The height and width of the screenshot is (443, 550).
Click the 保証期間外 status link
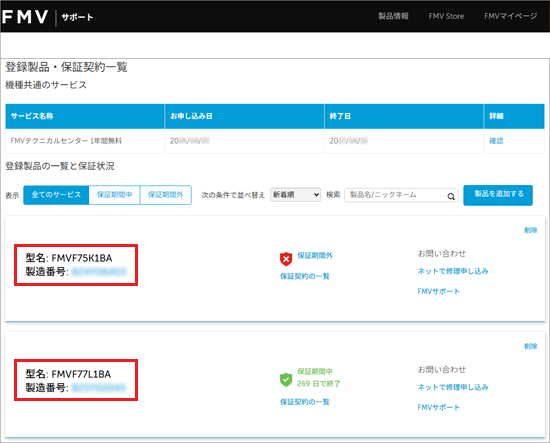pyautogui.click(x=315, y=255)
